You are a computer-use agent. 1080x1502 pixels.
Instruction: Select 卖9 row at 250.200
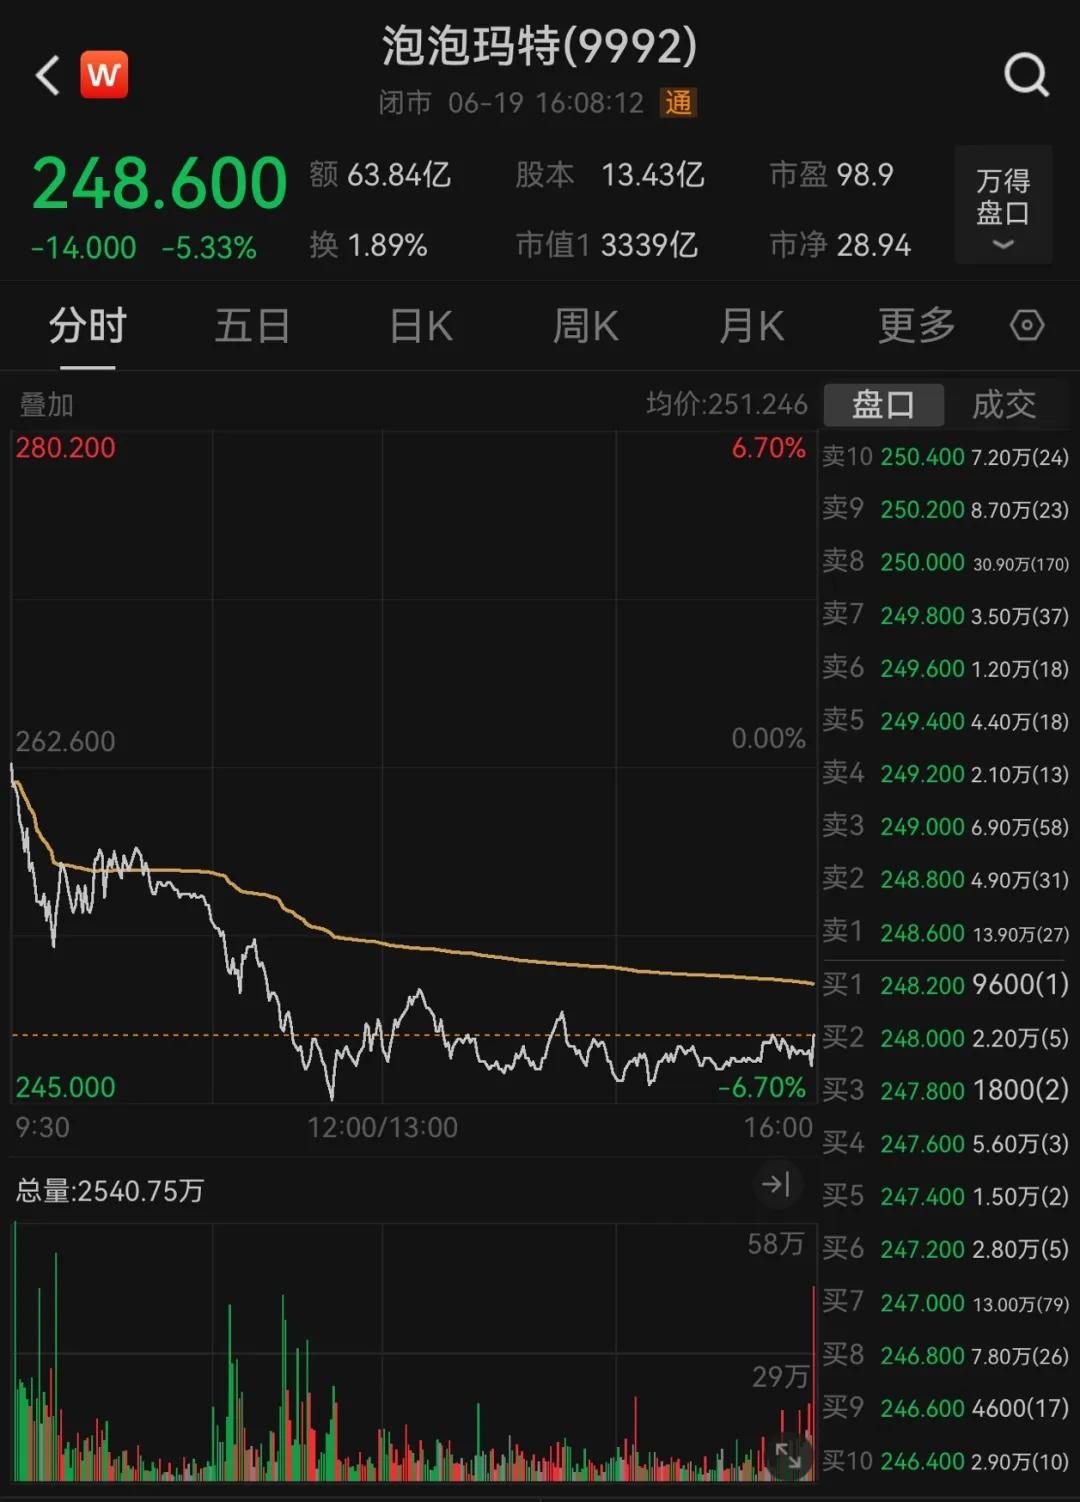tap(945, 509)
